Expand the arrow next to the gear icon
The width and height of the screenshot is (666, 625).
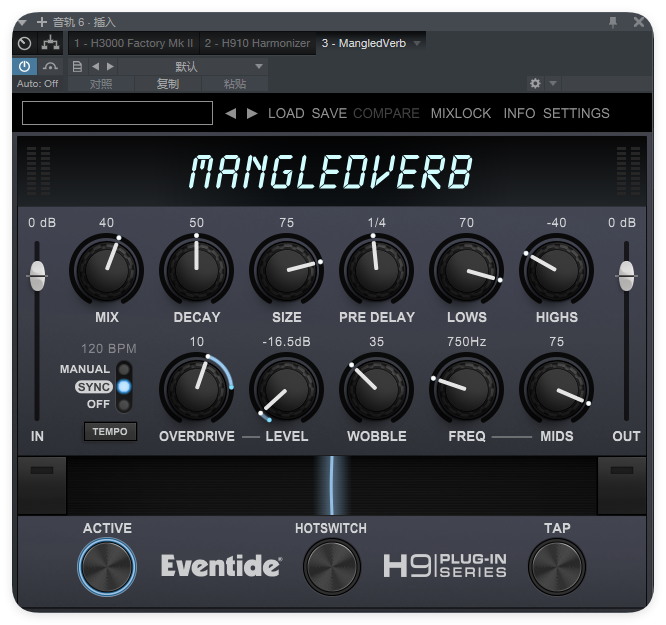553,83
